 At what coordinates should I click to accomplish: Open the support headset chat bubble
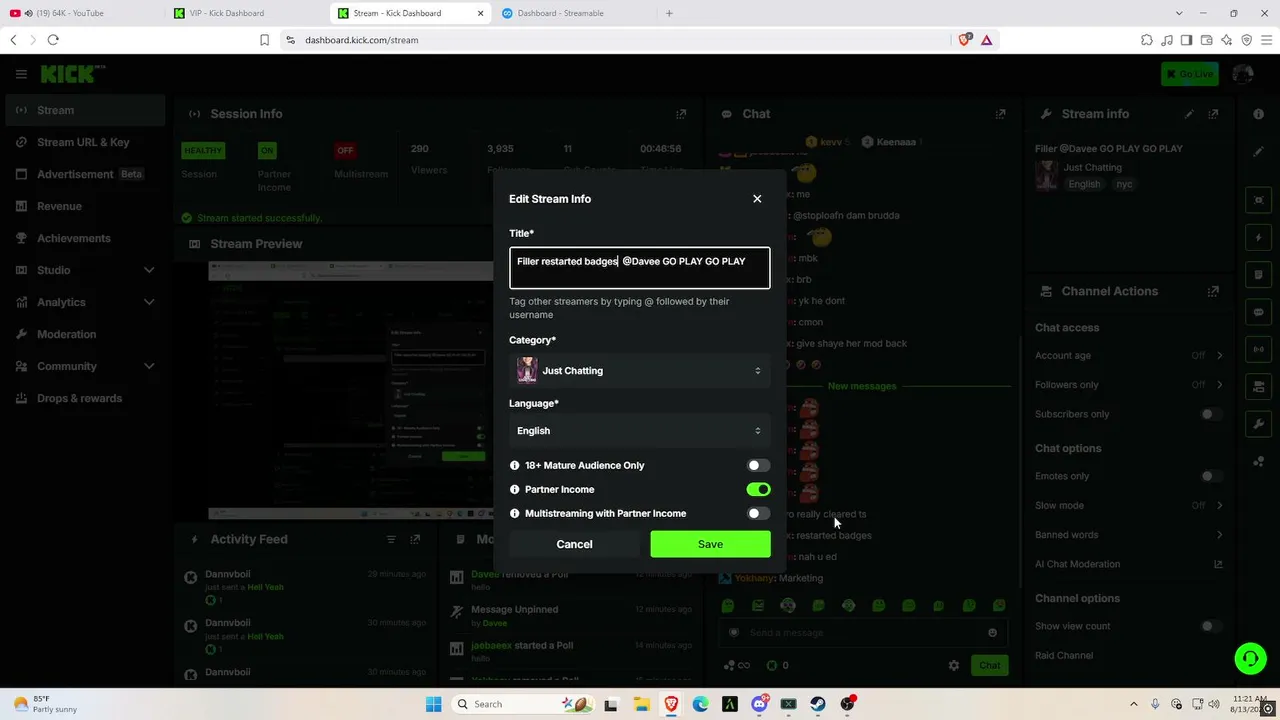coord(1249,658)
